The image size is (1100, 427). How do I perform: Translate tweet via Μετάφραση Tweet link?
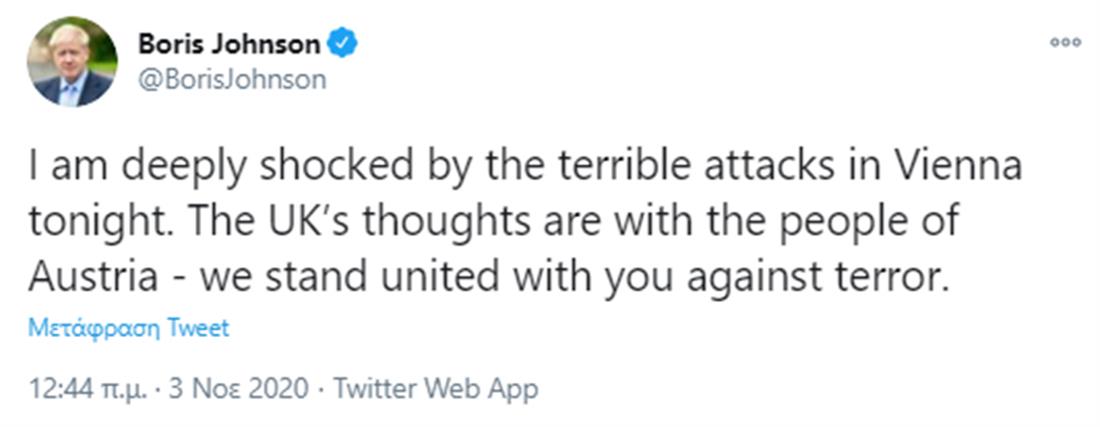[x=129, y=328]
